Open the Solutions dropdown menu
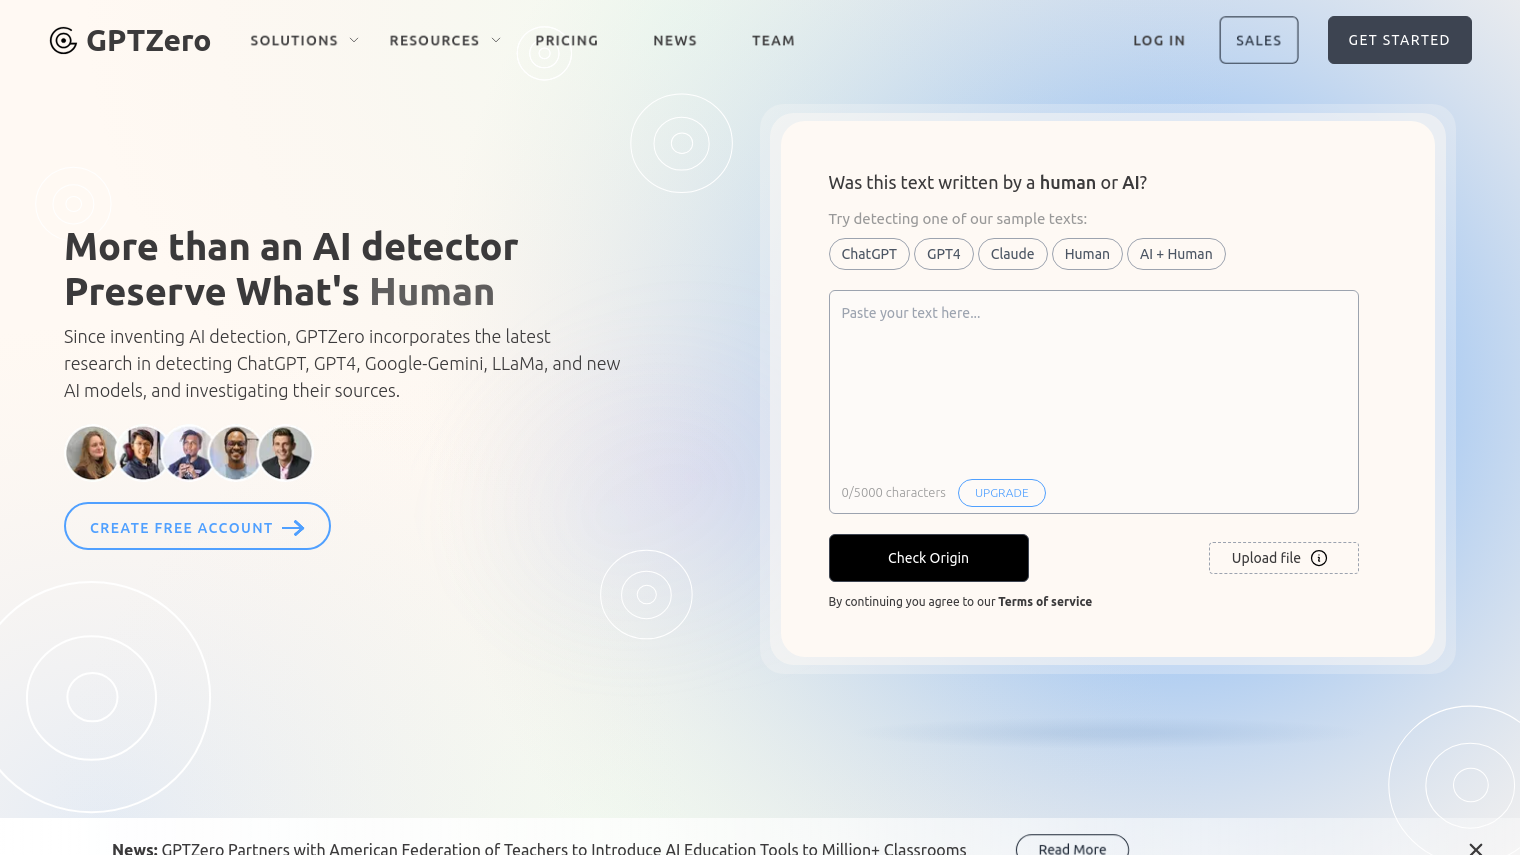This screenshot has height=855, width=1520. [x=304, y=41]
